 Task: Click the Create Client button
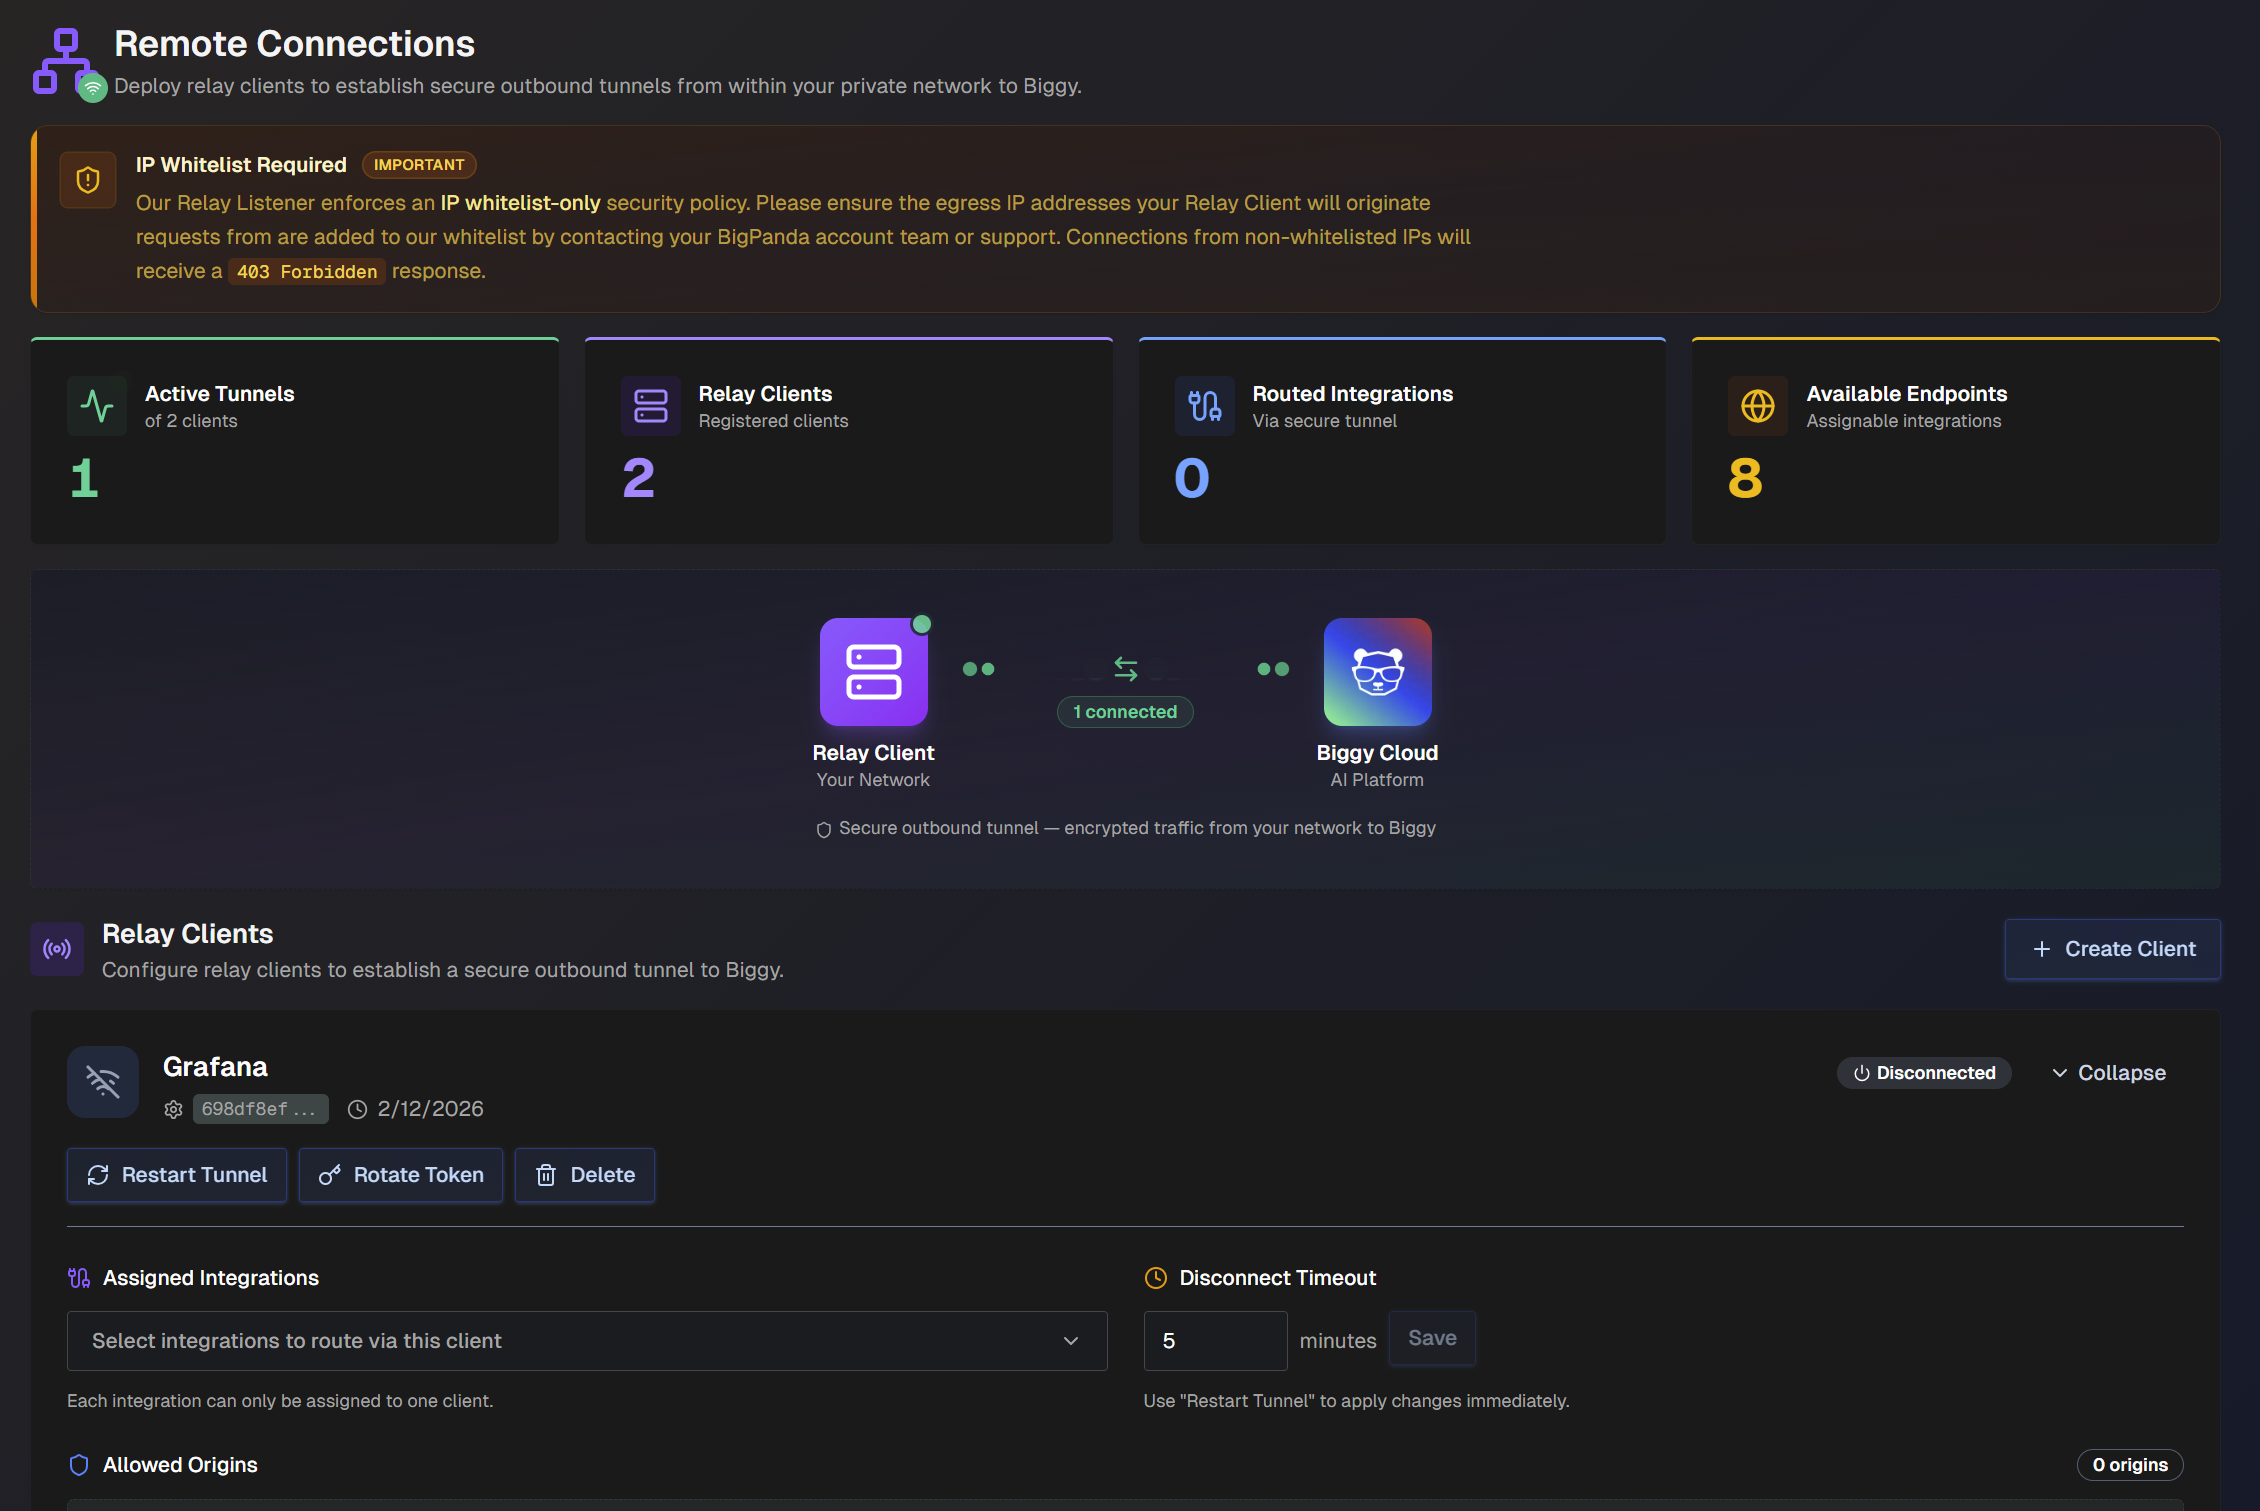coord(2112,948)
